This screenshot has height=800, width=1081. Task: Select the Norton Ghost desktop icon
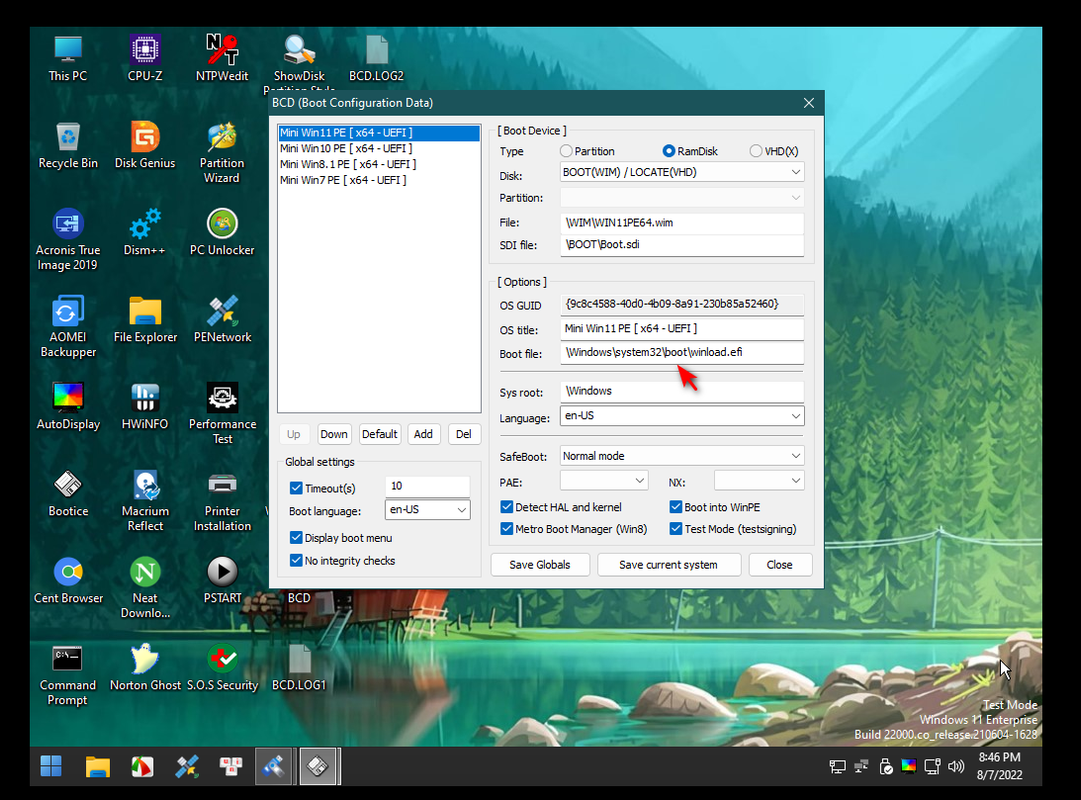pyautogui.click(x=145, y=666)
